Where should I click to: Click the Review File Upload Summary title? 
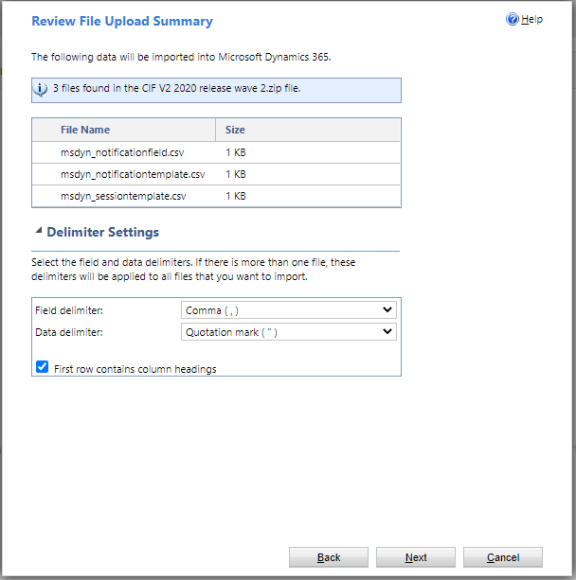click(x=122, y=21)
